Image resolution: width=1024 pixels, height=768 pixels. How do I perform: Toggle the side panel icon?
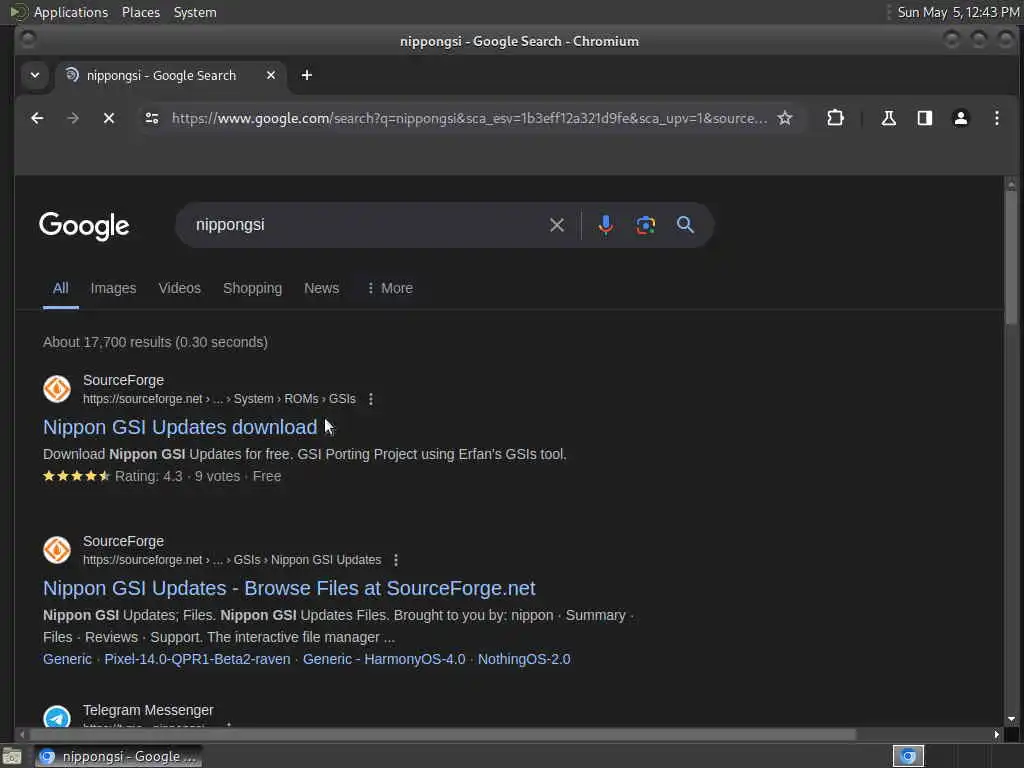point(924,118)
